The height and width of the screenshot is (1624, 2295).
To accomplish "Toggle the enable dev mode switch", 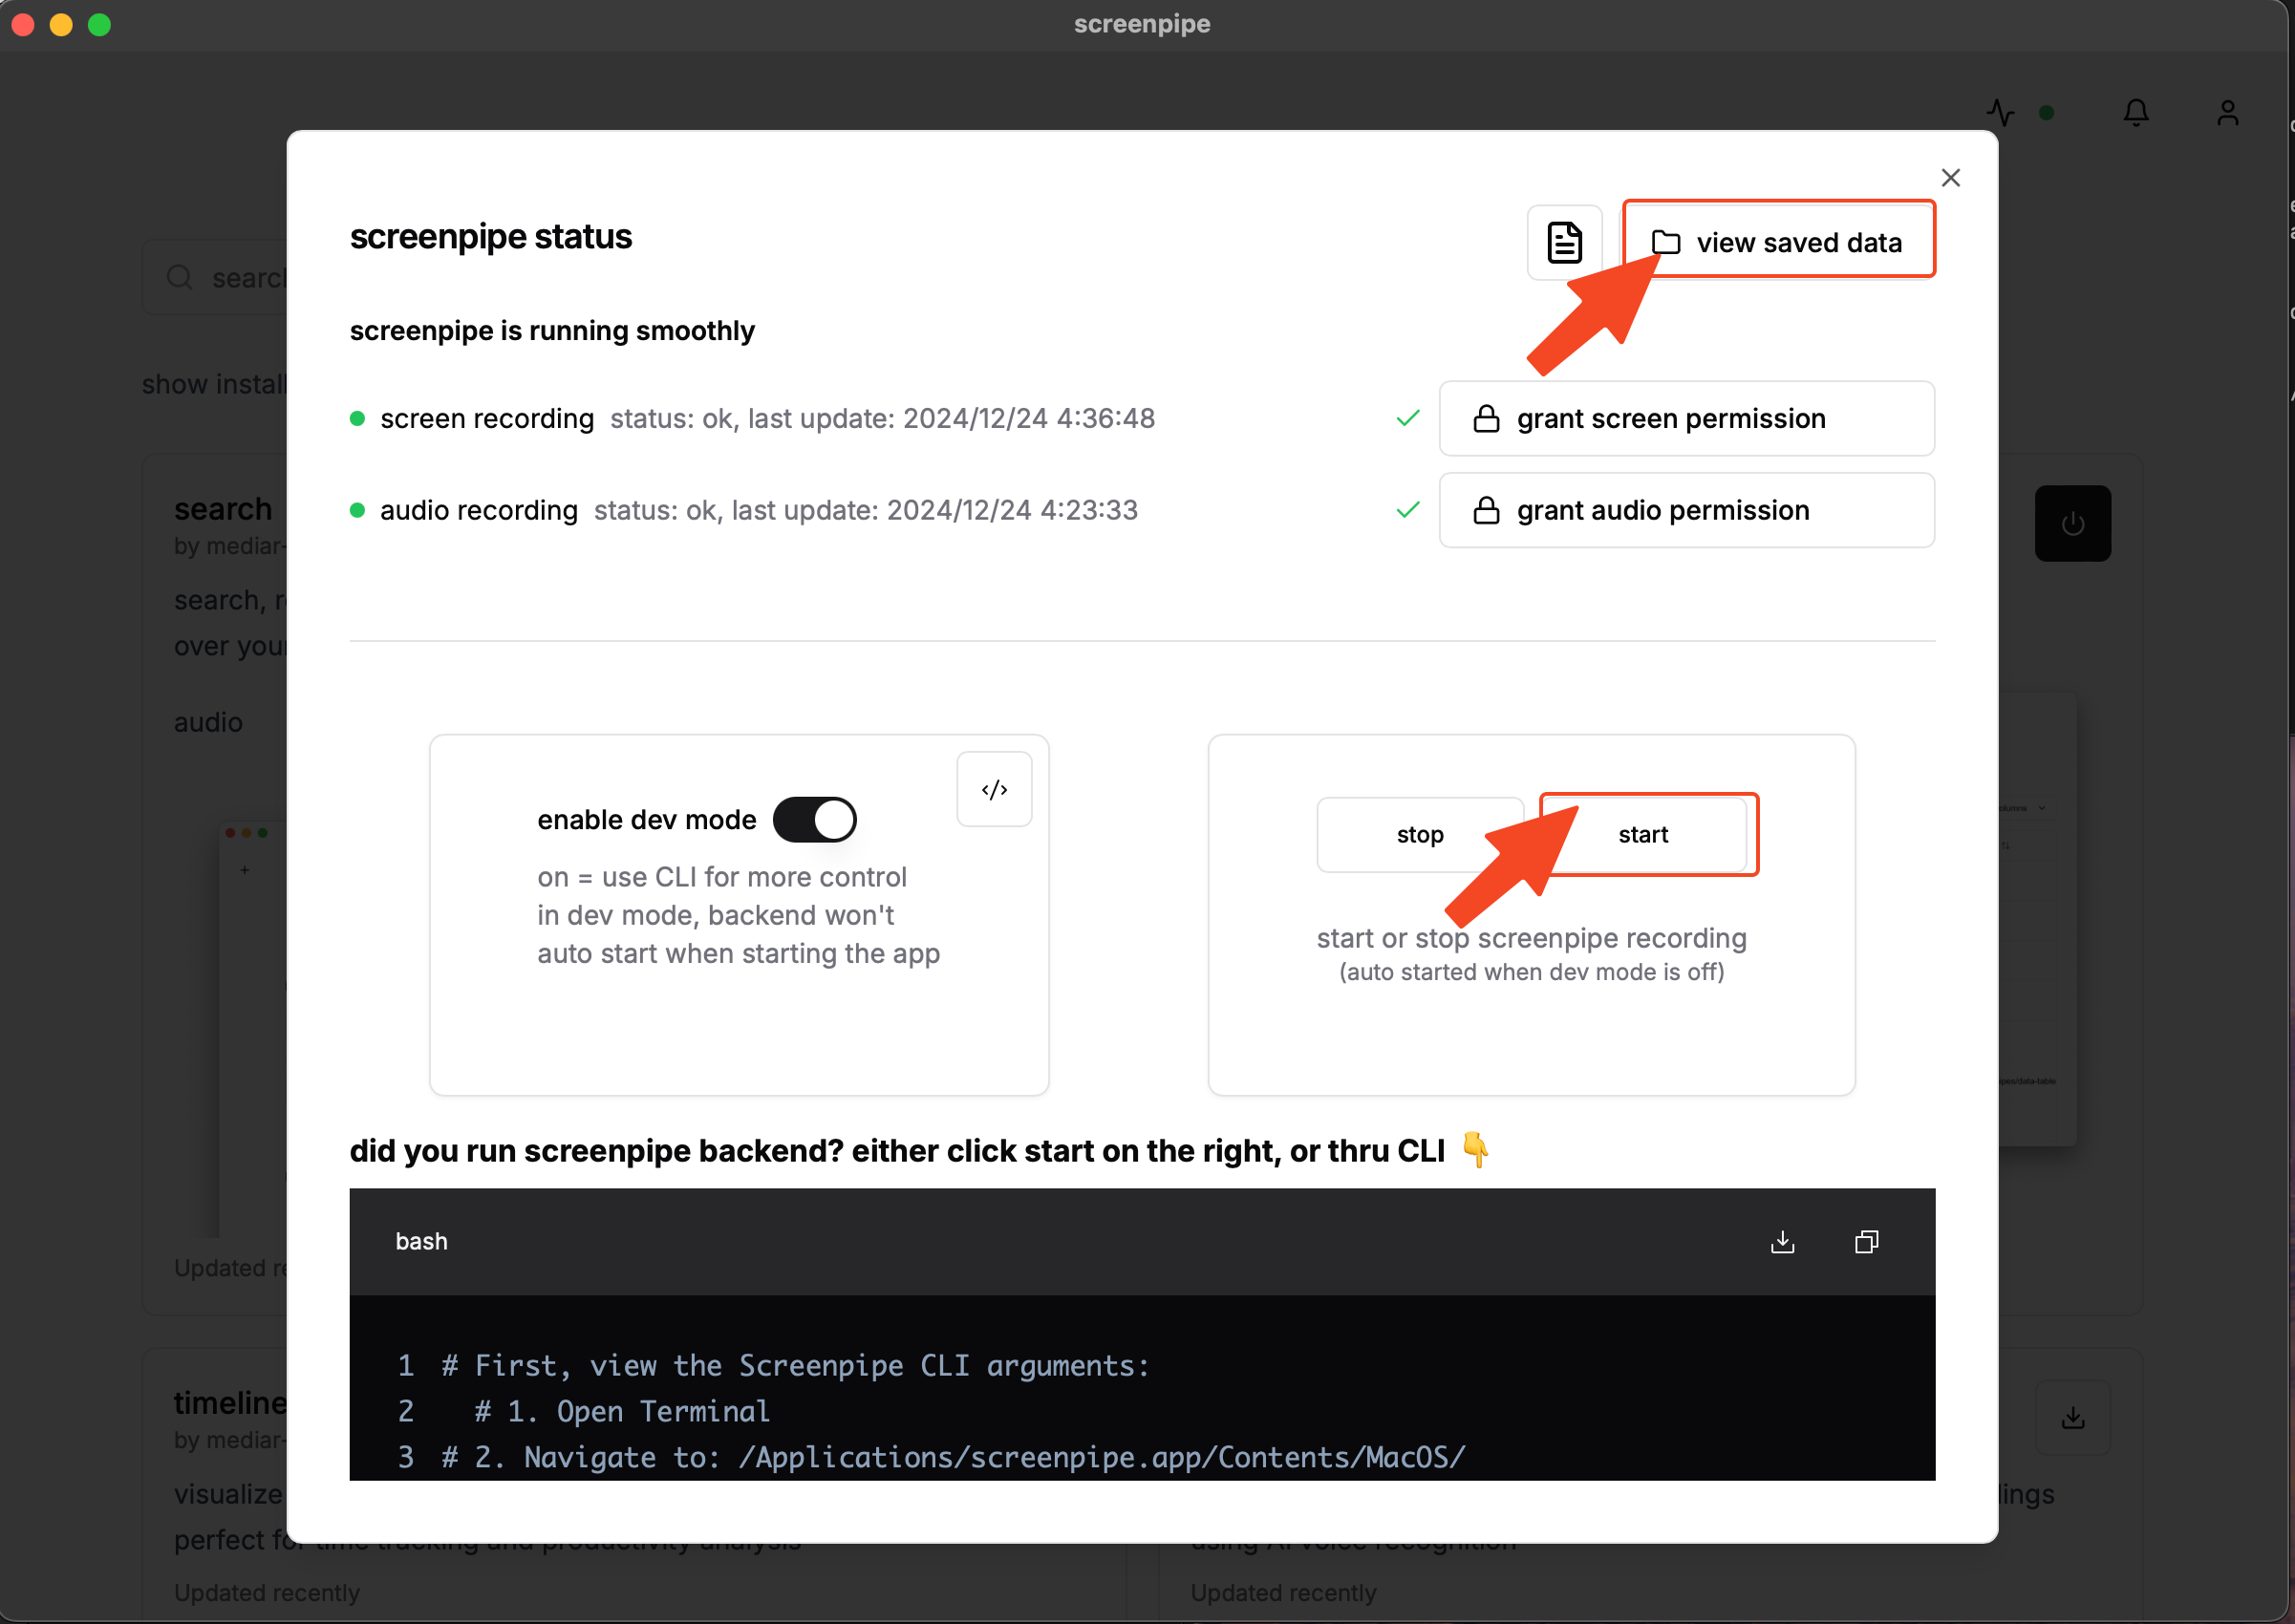I will 814,820.
